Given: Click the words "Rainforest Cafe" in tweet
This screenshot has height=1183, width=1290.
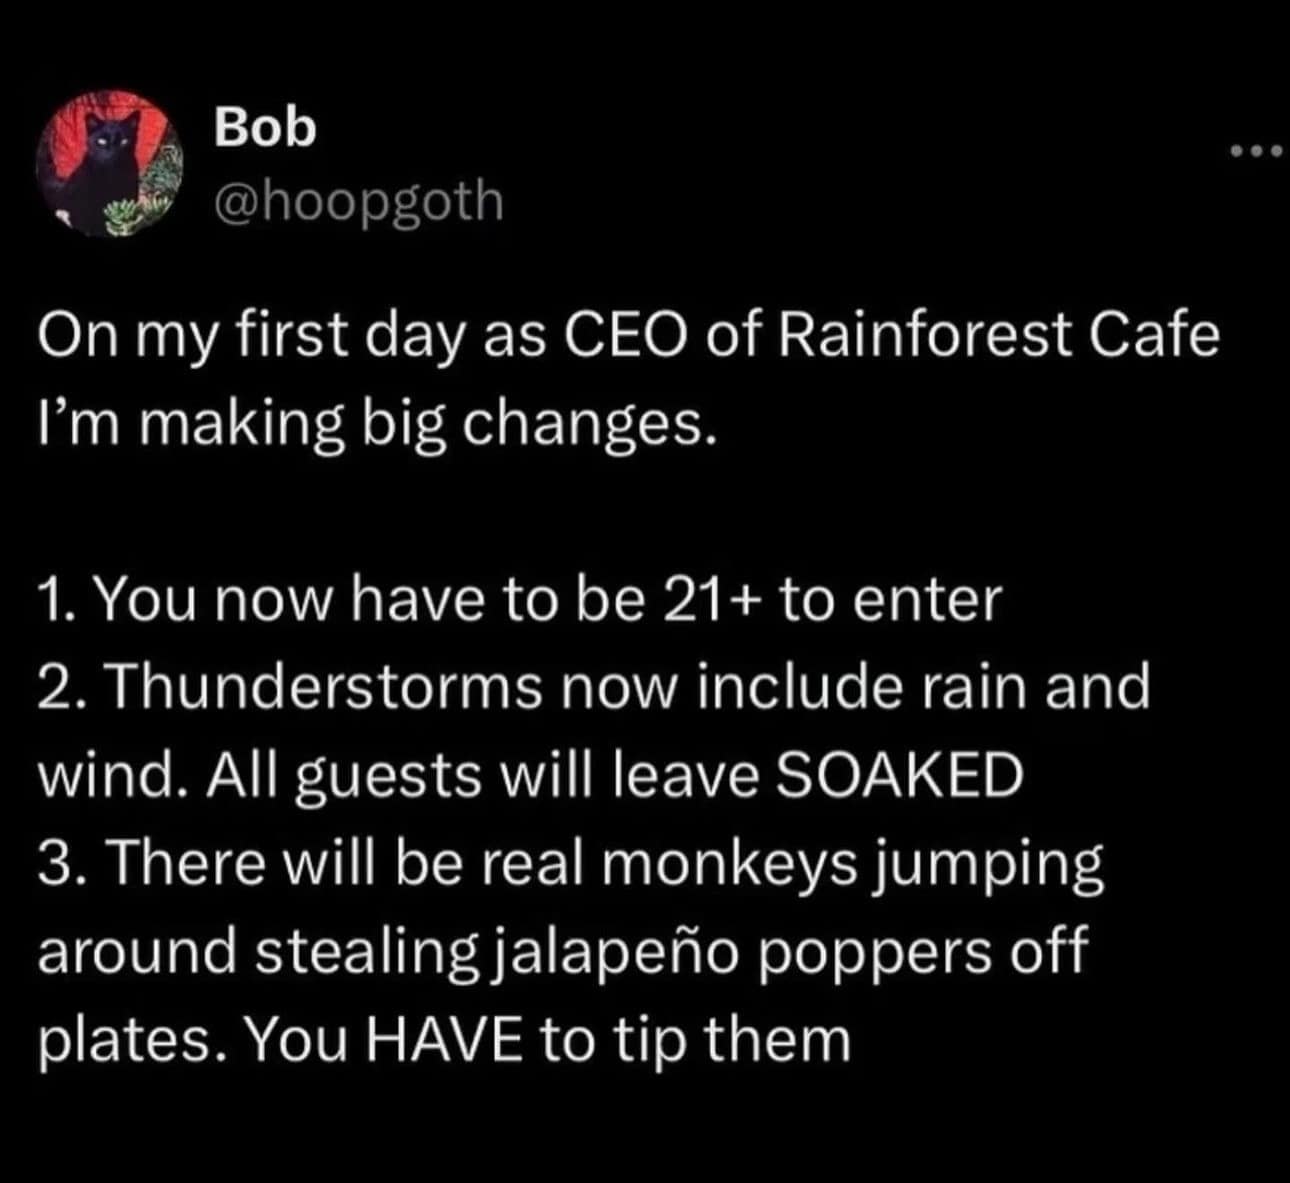Looking at the screenshot, I should coord(997,335).
